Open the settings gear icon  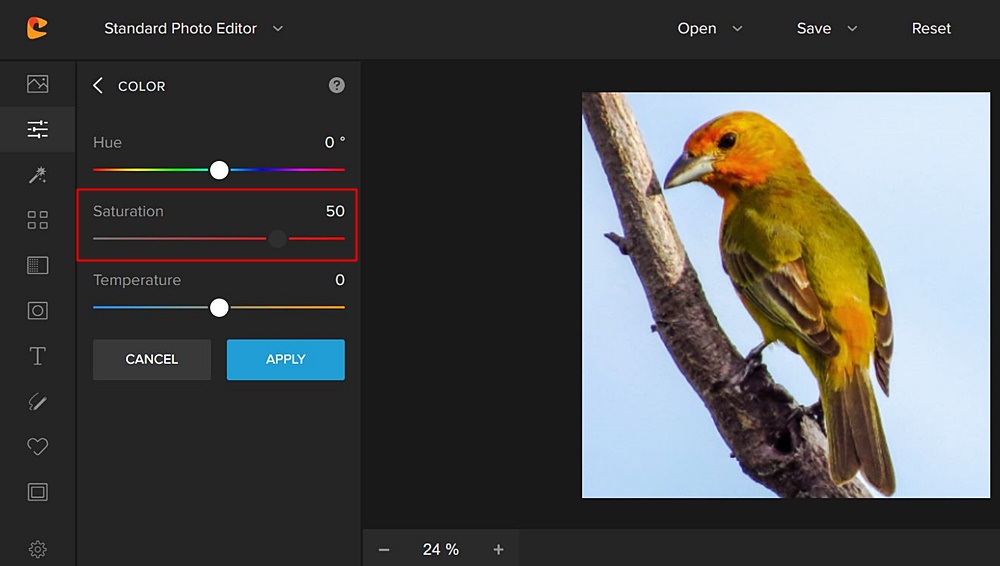click(37, 549)
